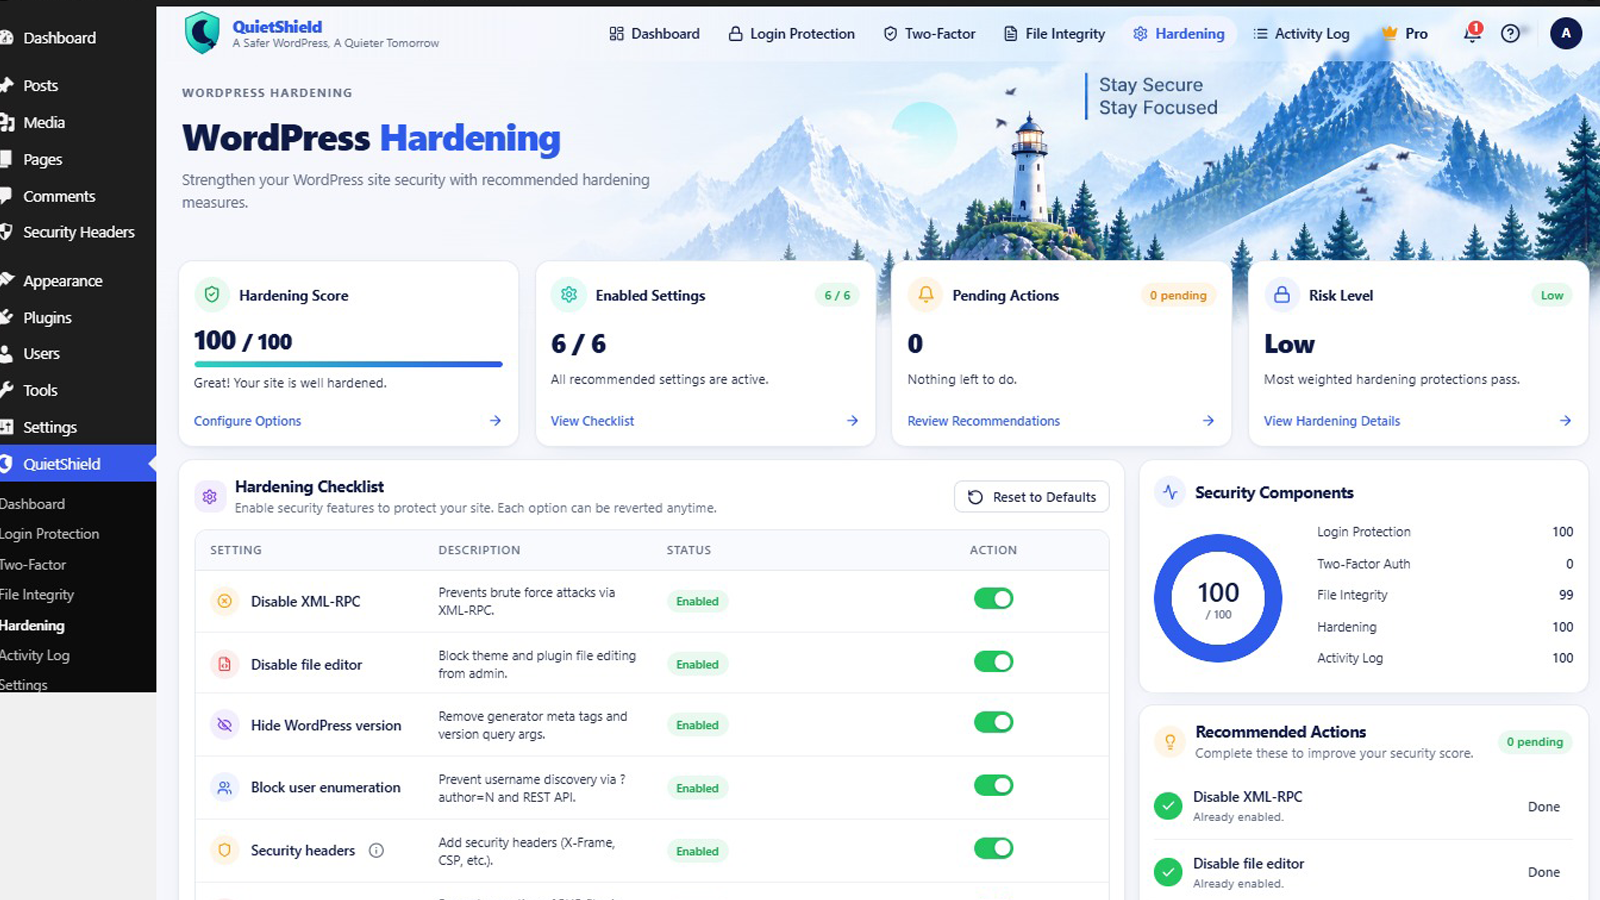Click the Risk Level lock icon
This screenshot has height=900, width=1600.
coord(1282,295)
